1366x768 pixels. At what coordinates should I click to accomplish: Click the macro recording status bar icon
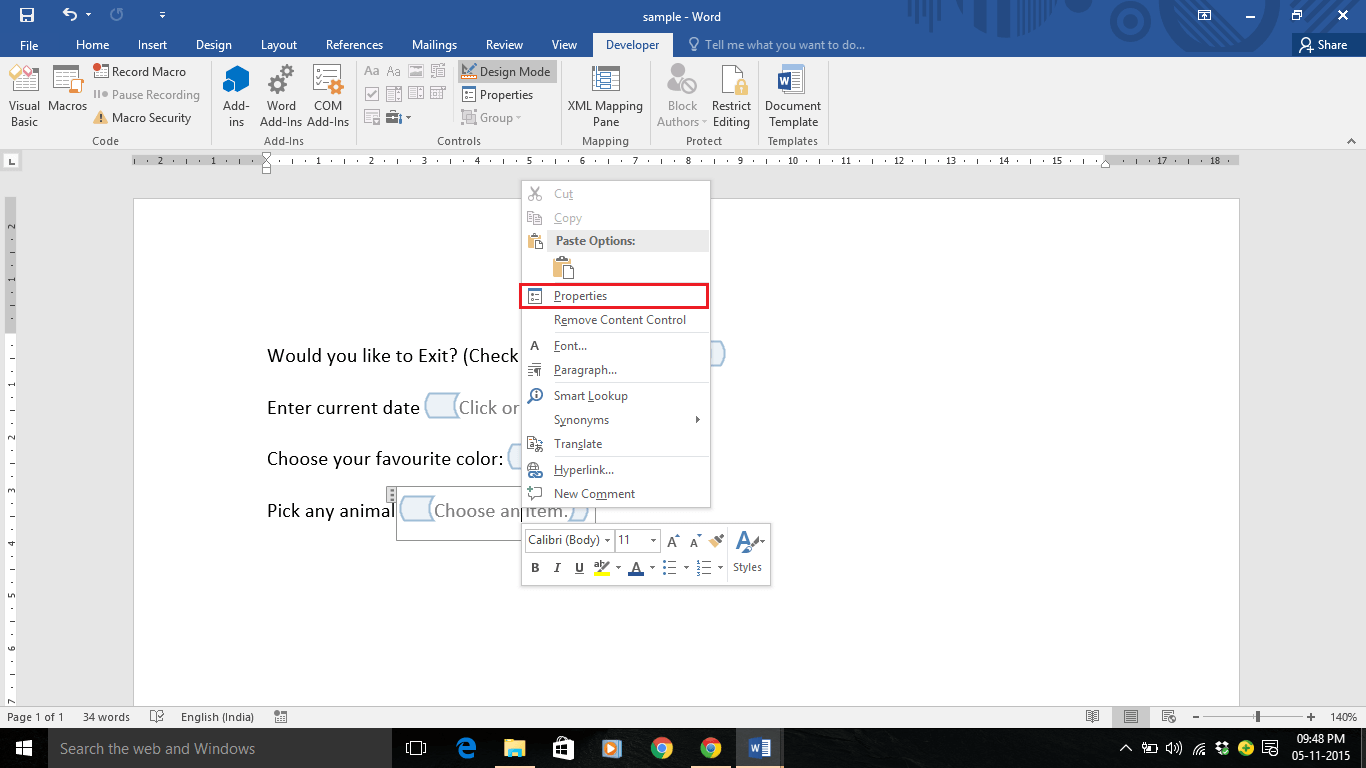pyautogui.click(x=281, y=717)
